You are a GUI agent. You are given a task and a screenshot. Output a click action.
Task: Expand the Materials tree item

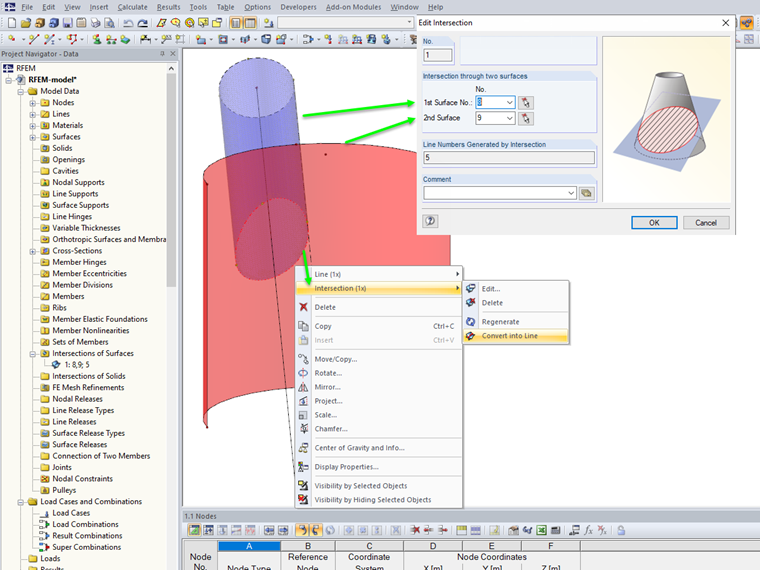[32, 126]
